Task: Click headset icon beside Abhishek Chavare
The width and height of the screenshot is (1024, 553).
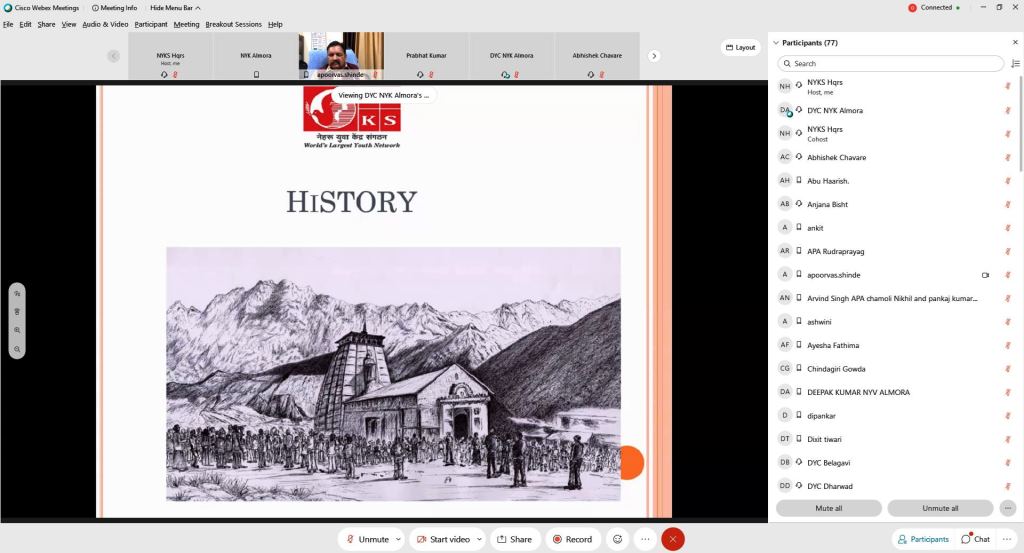Action: [799, 157]
